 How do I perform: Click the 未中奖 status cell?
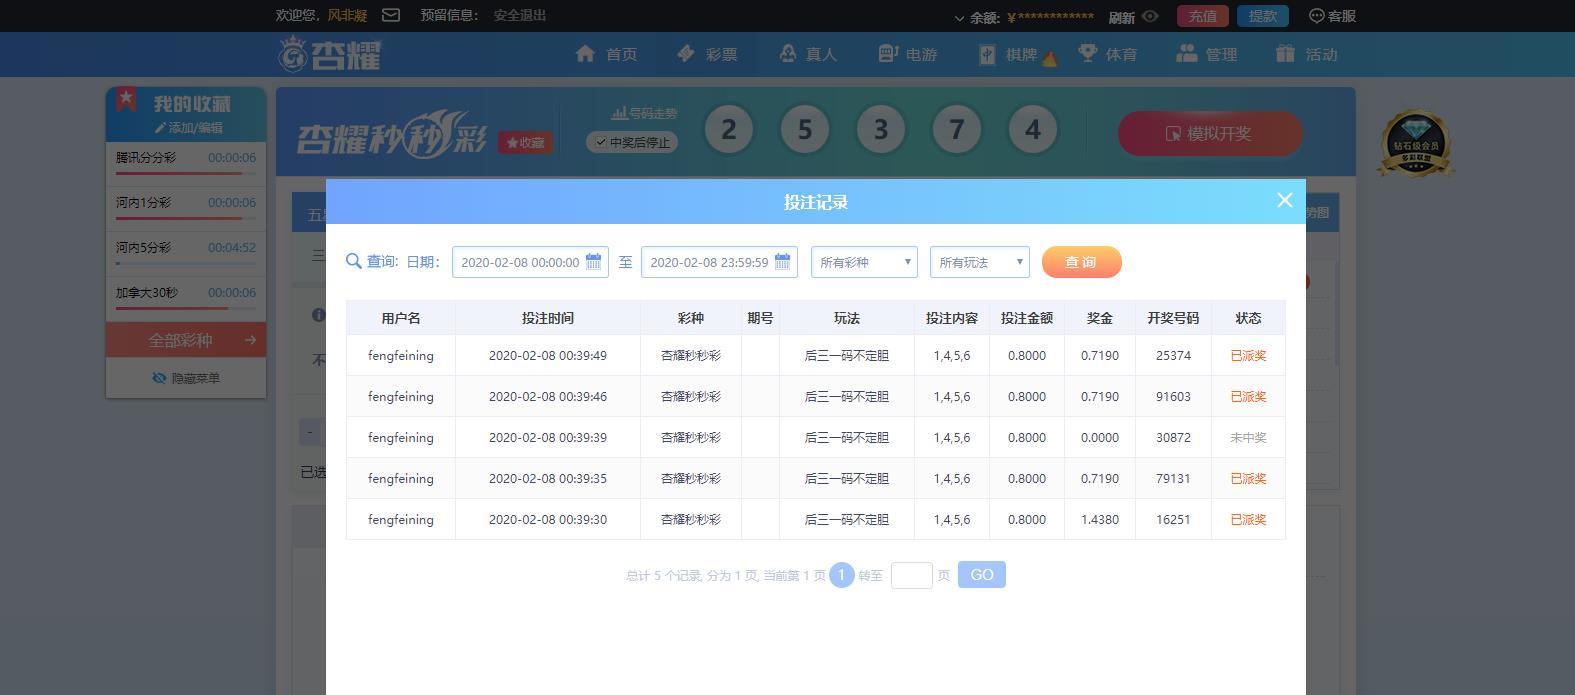click(x=1248, y=437)
